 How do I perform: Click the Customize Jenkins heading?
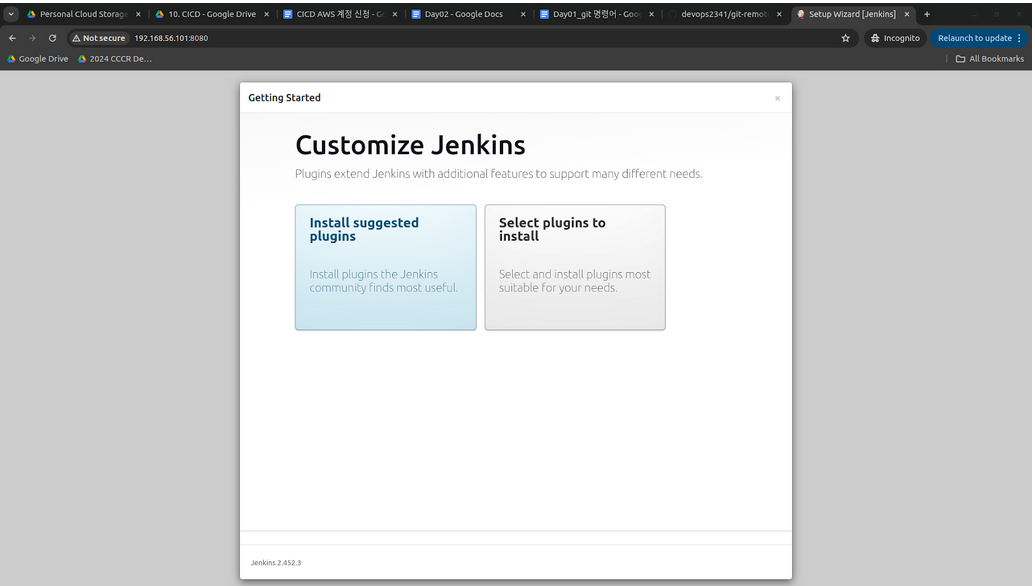pos(411,145)
